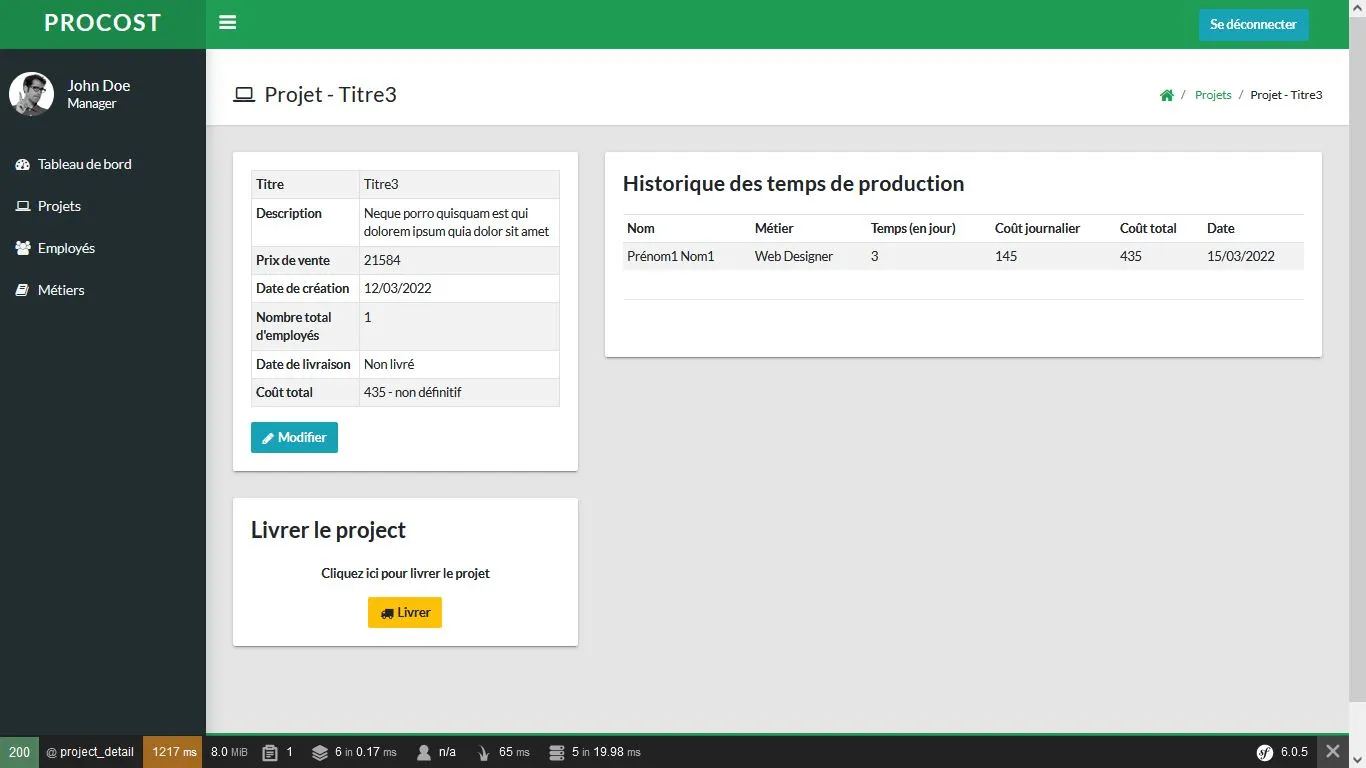The image size is (1366, 768).
Task: Click the Projets laptop icon in the sidebar
Action: tap(23, 206)
